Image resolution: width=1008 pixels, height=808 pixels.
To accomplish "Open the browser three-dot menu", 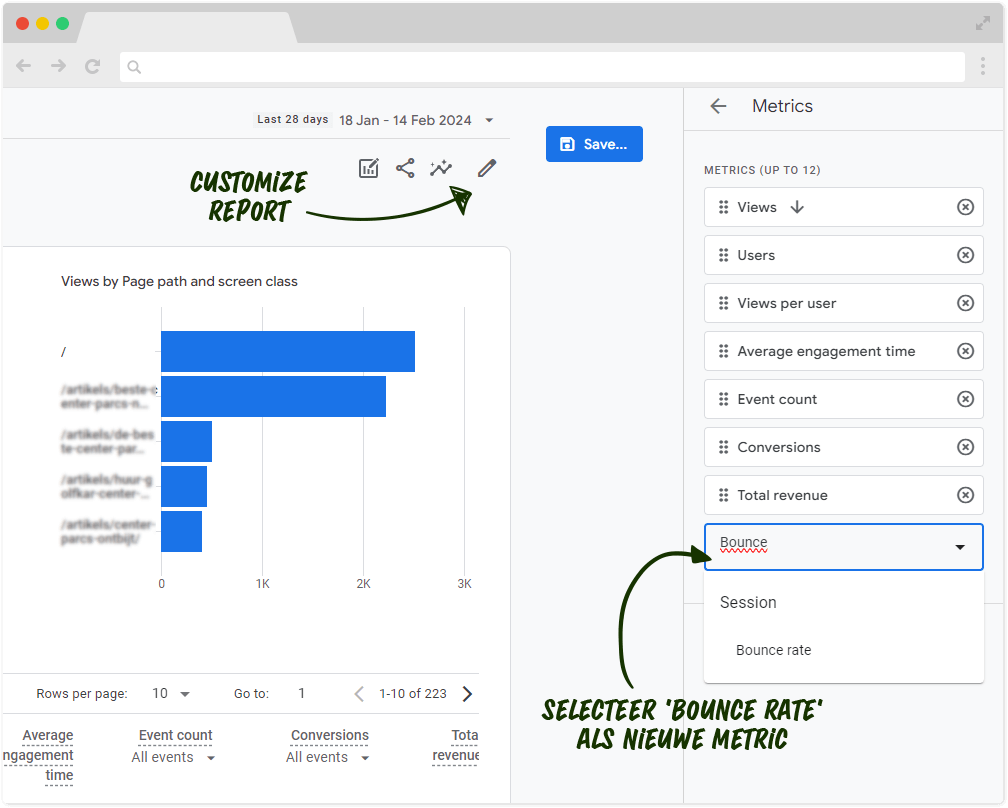I will point(982,66).
